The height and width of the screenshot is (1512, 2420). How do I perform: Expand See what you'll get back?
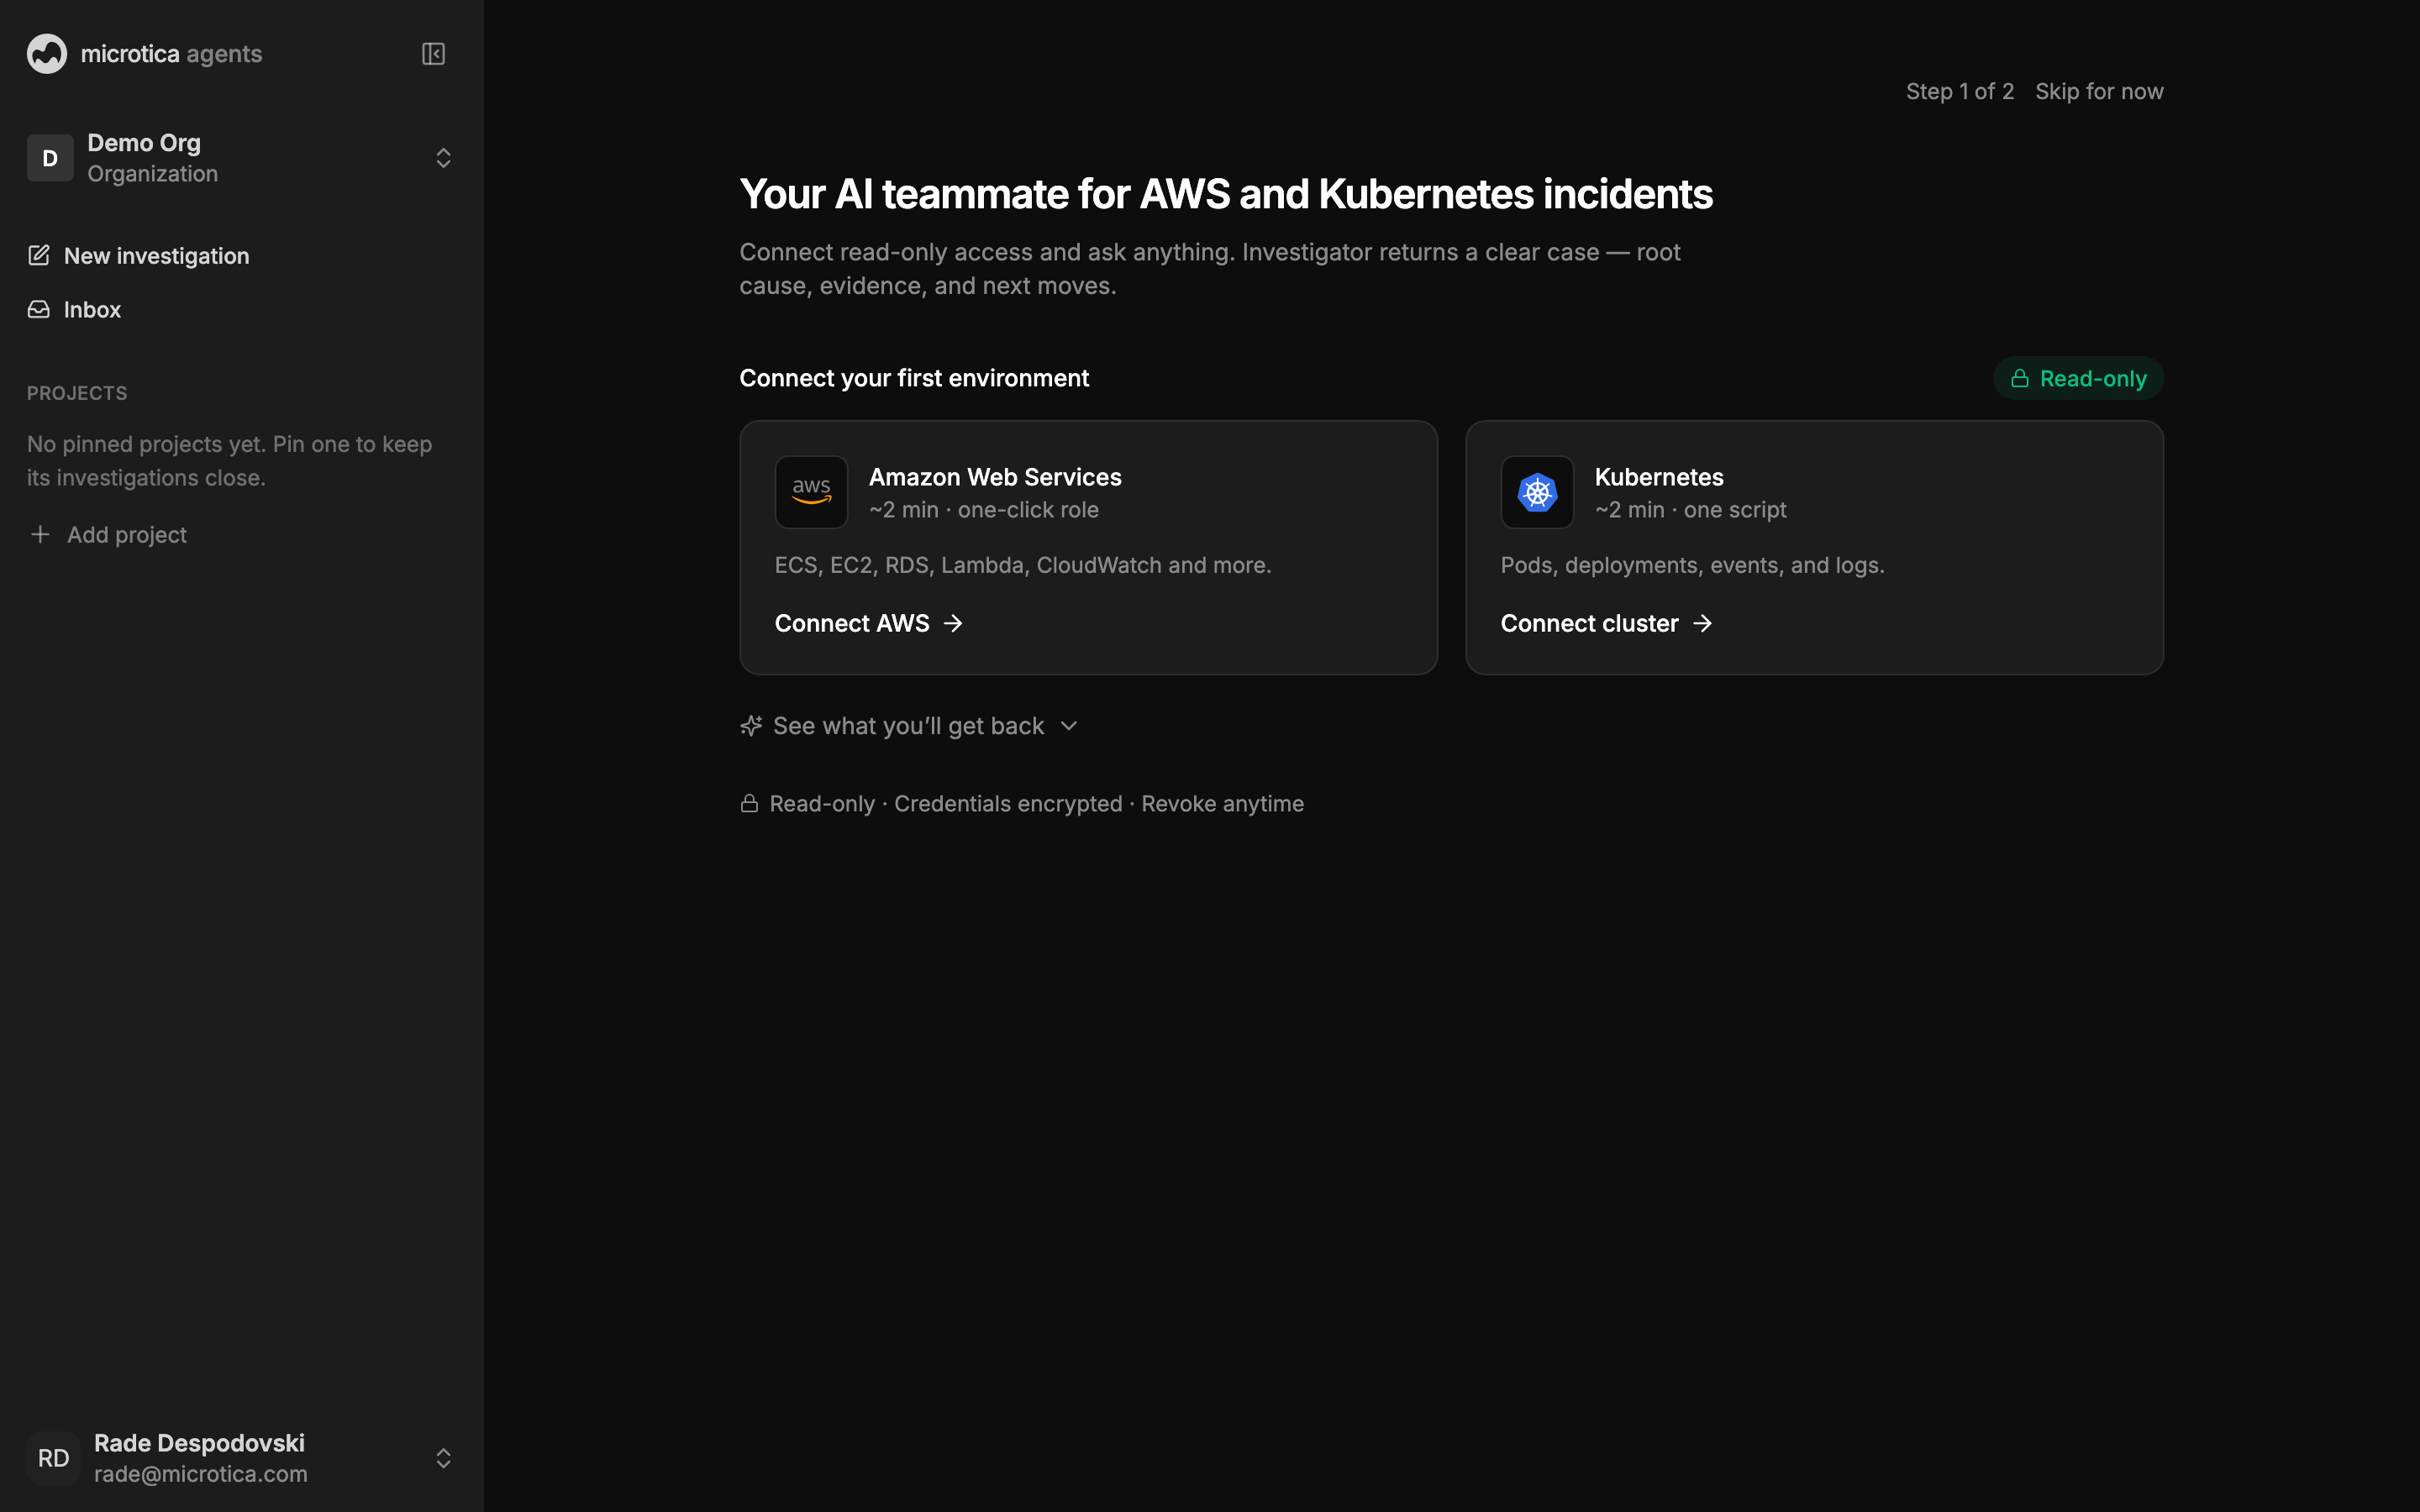pos(909,726)
